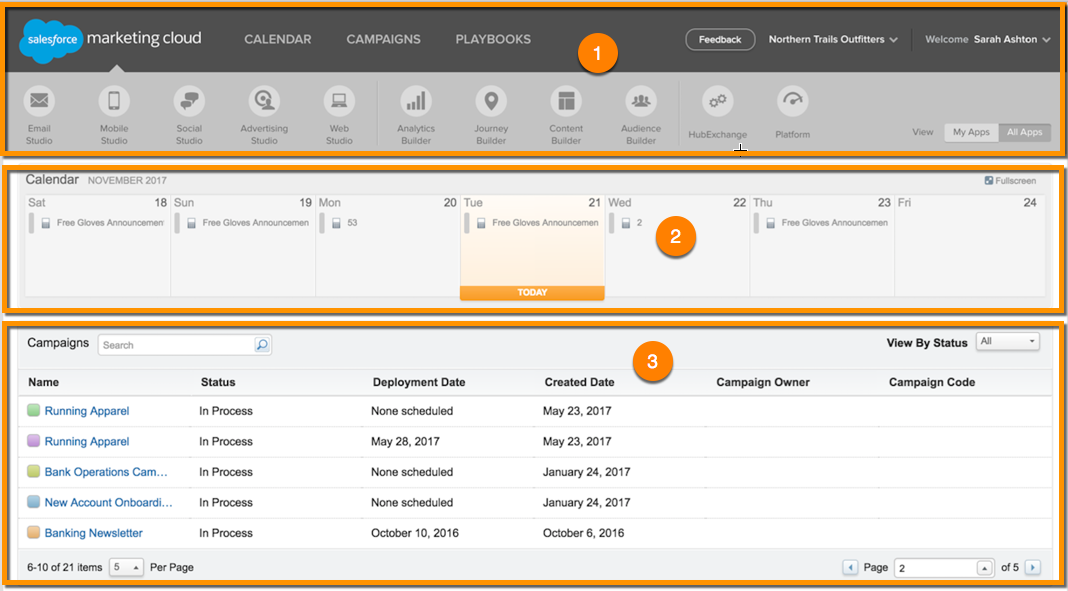1068x591 pixels.
Task: Sort by Campaign Owner header
Action: coord(763,383)
